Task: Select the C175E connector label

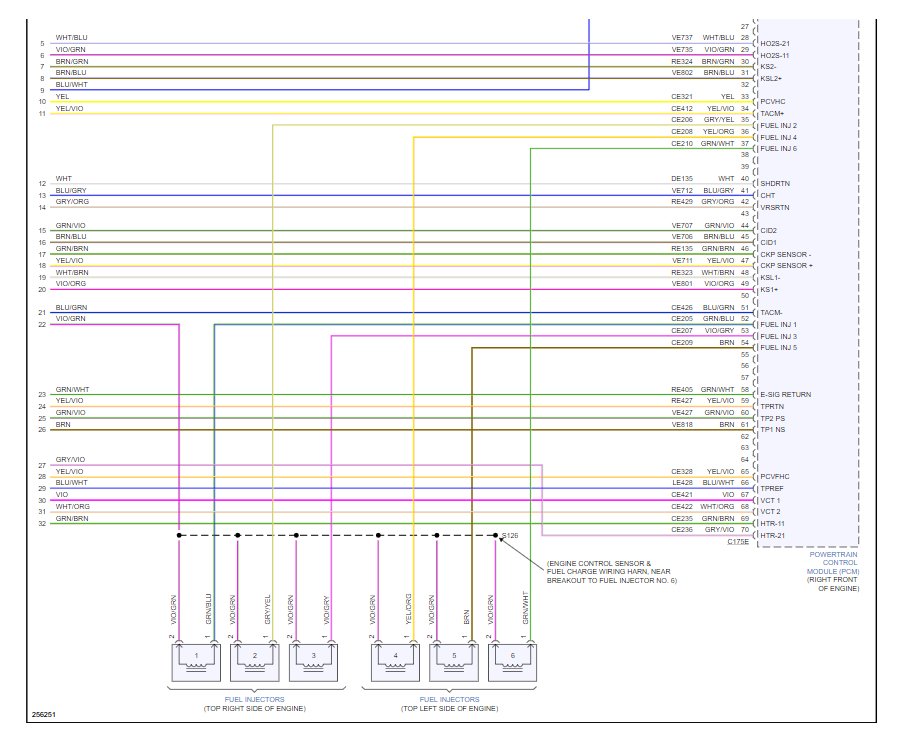Action: point(738,542)
